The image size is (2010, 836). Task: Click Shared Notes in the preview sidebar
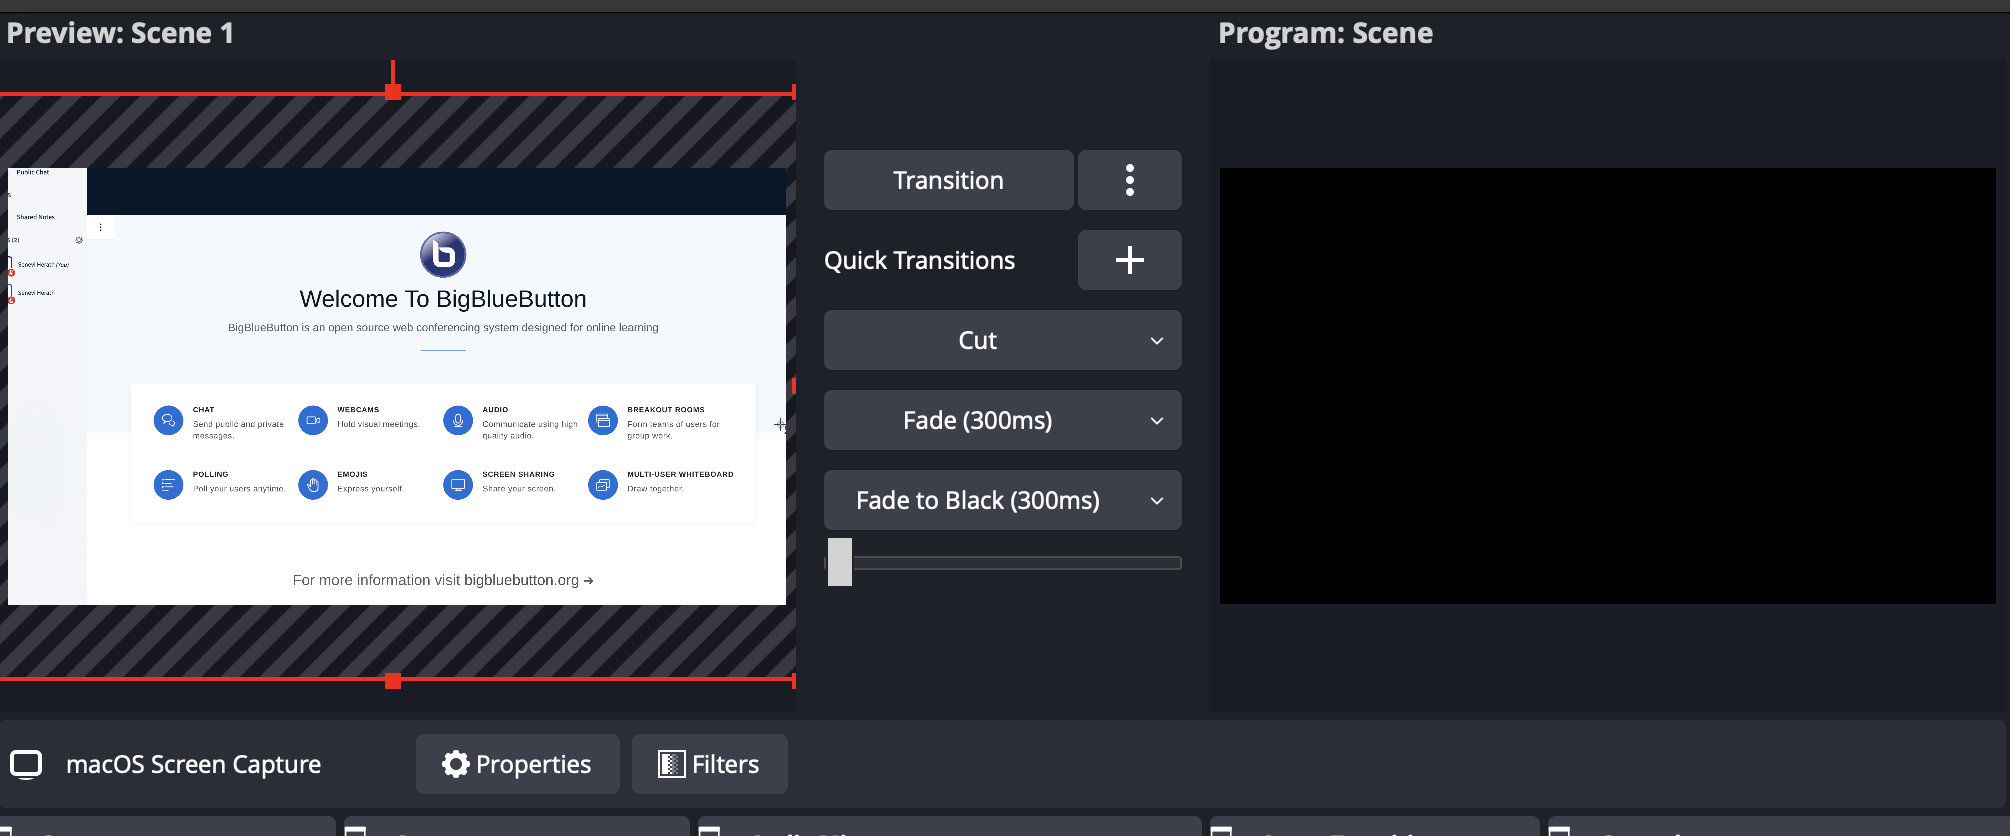tap(35, 217)
